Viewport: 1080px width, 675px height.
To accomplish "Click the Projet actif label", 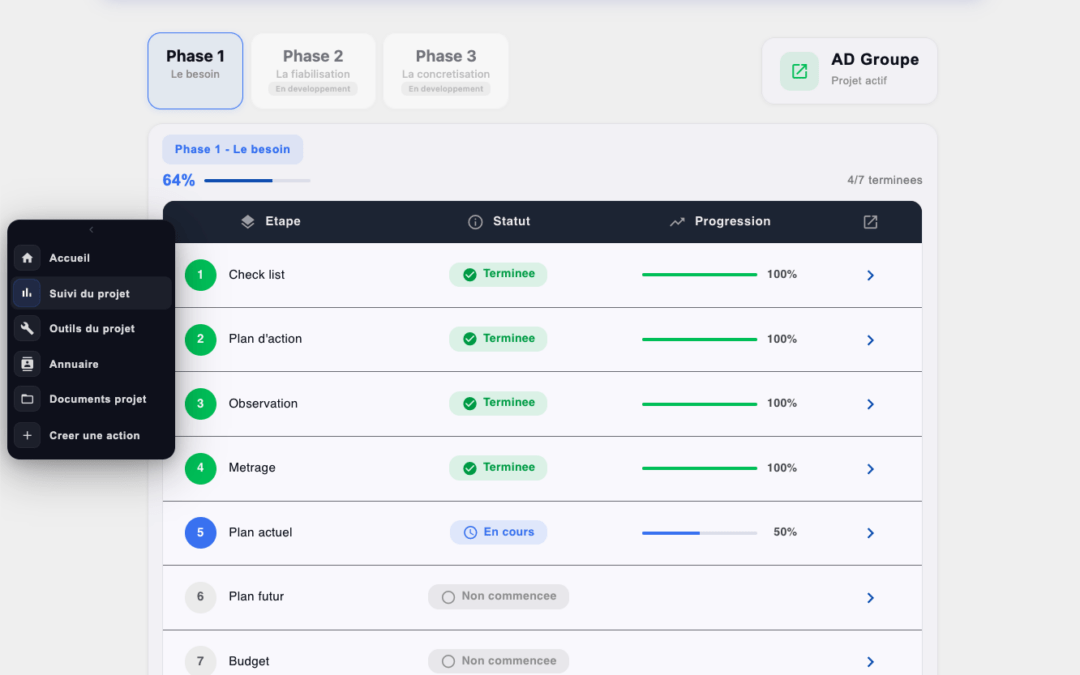I will pos(858,81).
